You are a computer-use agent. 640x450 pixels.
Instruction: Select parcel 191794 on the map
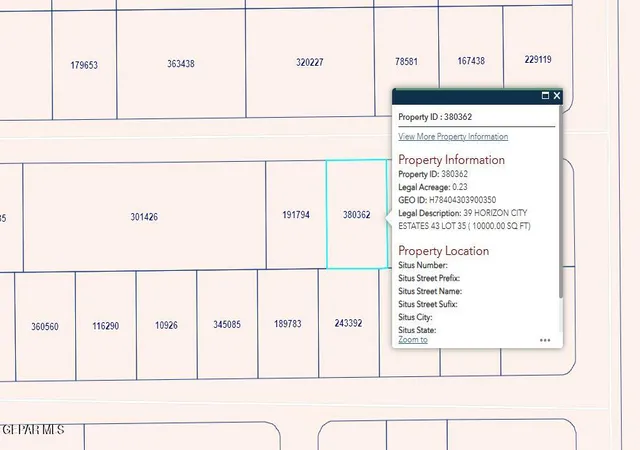pos(296,215)
